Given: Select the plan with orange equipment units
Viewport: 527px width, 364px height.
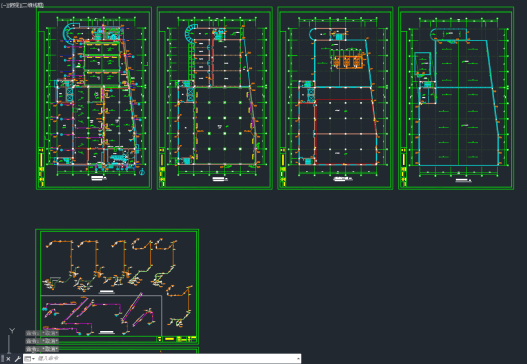Looking at the screenshot, I should click(335, 98).
